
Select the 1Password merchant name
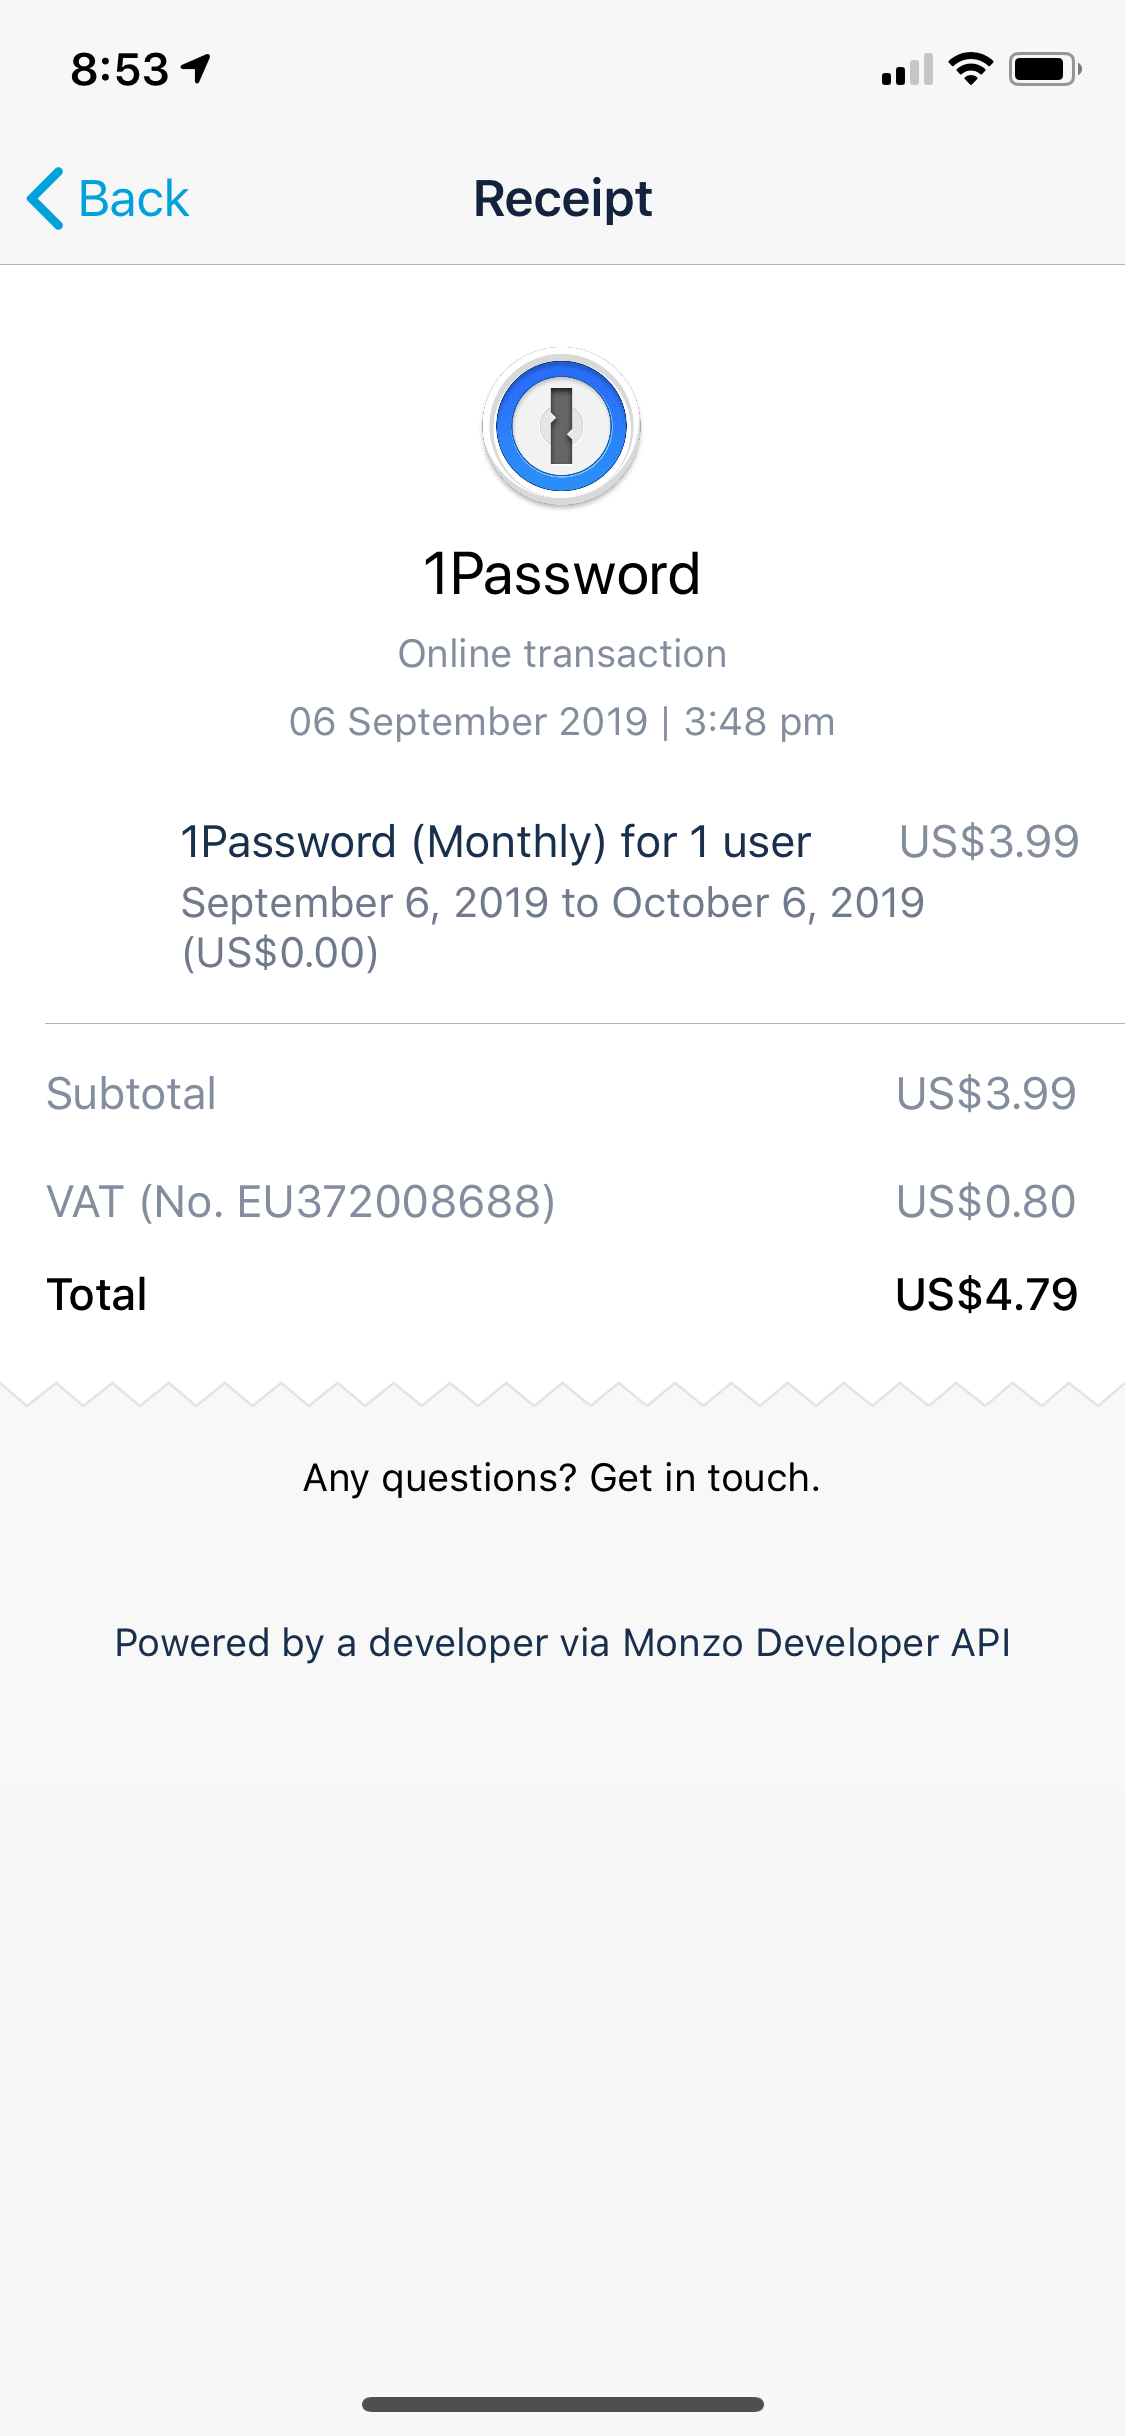coord(562,574)
